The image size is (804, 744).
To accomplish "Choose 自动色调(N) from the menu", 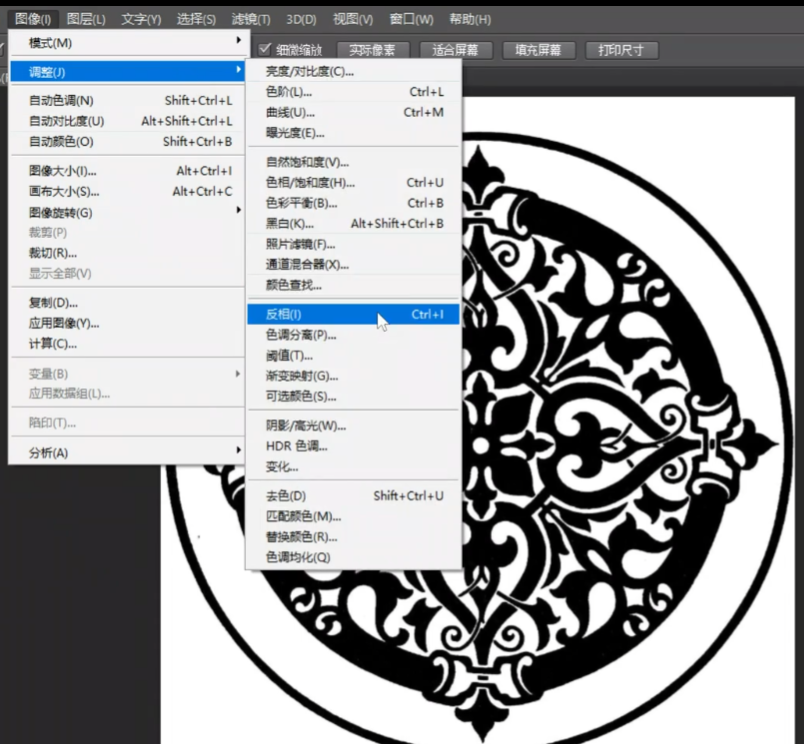I will point(127,100).
